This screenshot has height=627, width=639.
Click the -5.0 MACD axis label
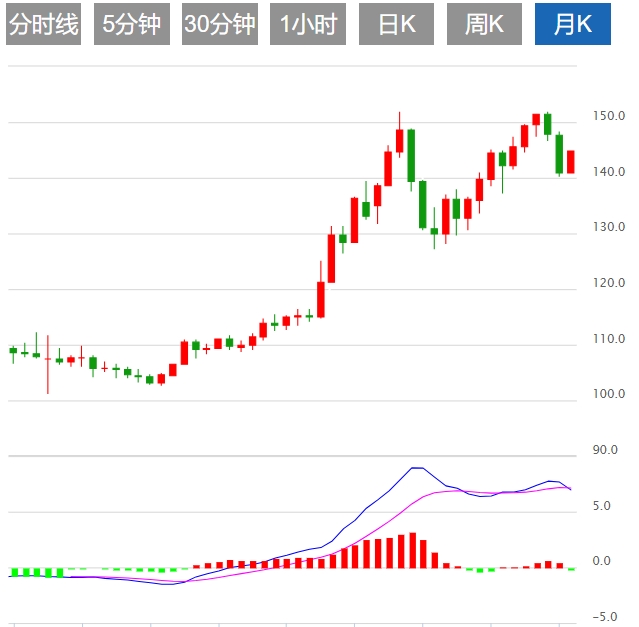click(x=607, y=616)
